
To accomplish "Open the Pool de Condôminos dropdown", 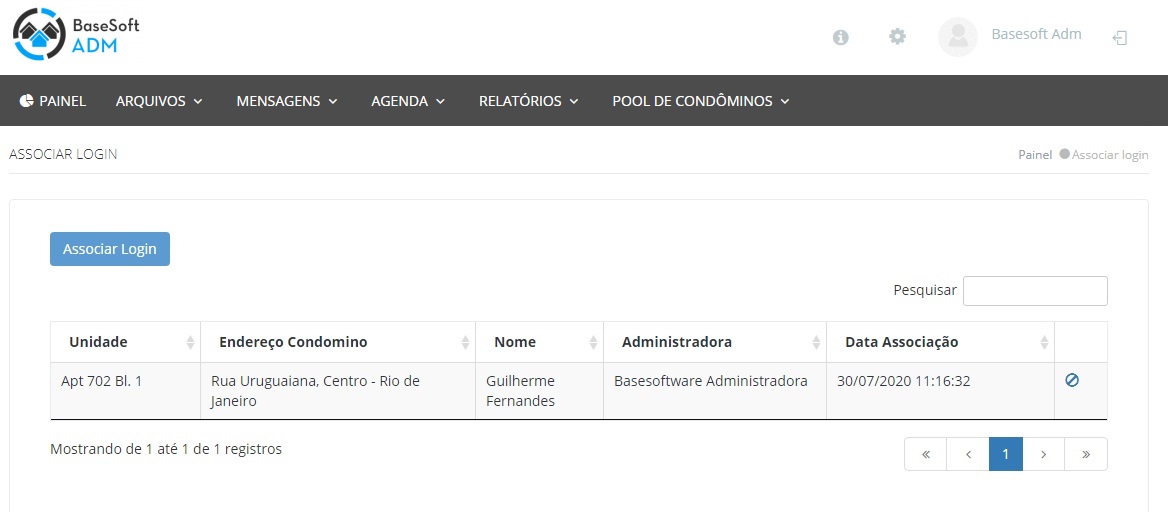I will click(x=700, y=101).
